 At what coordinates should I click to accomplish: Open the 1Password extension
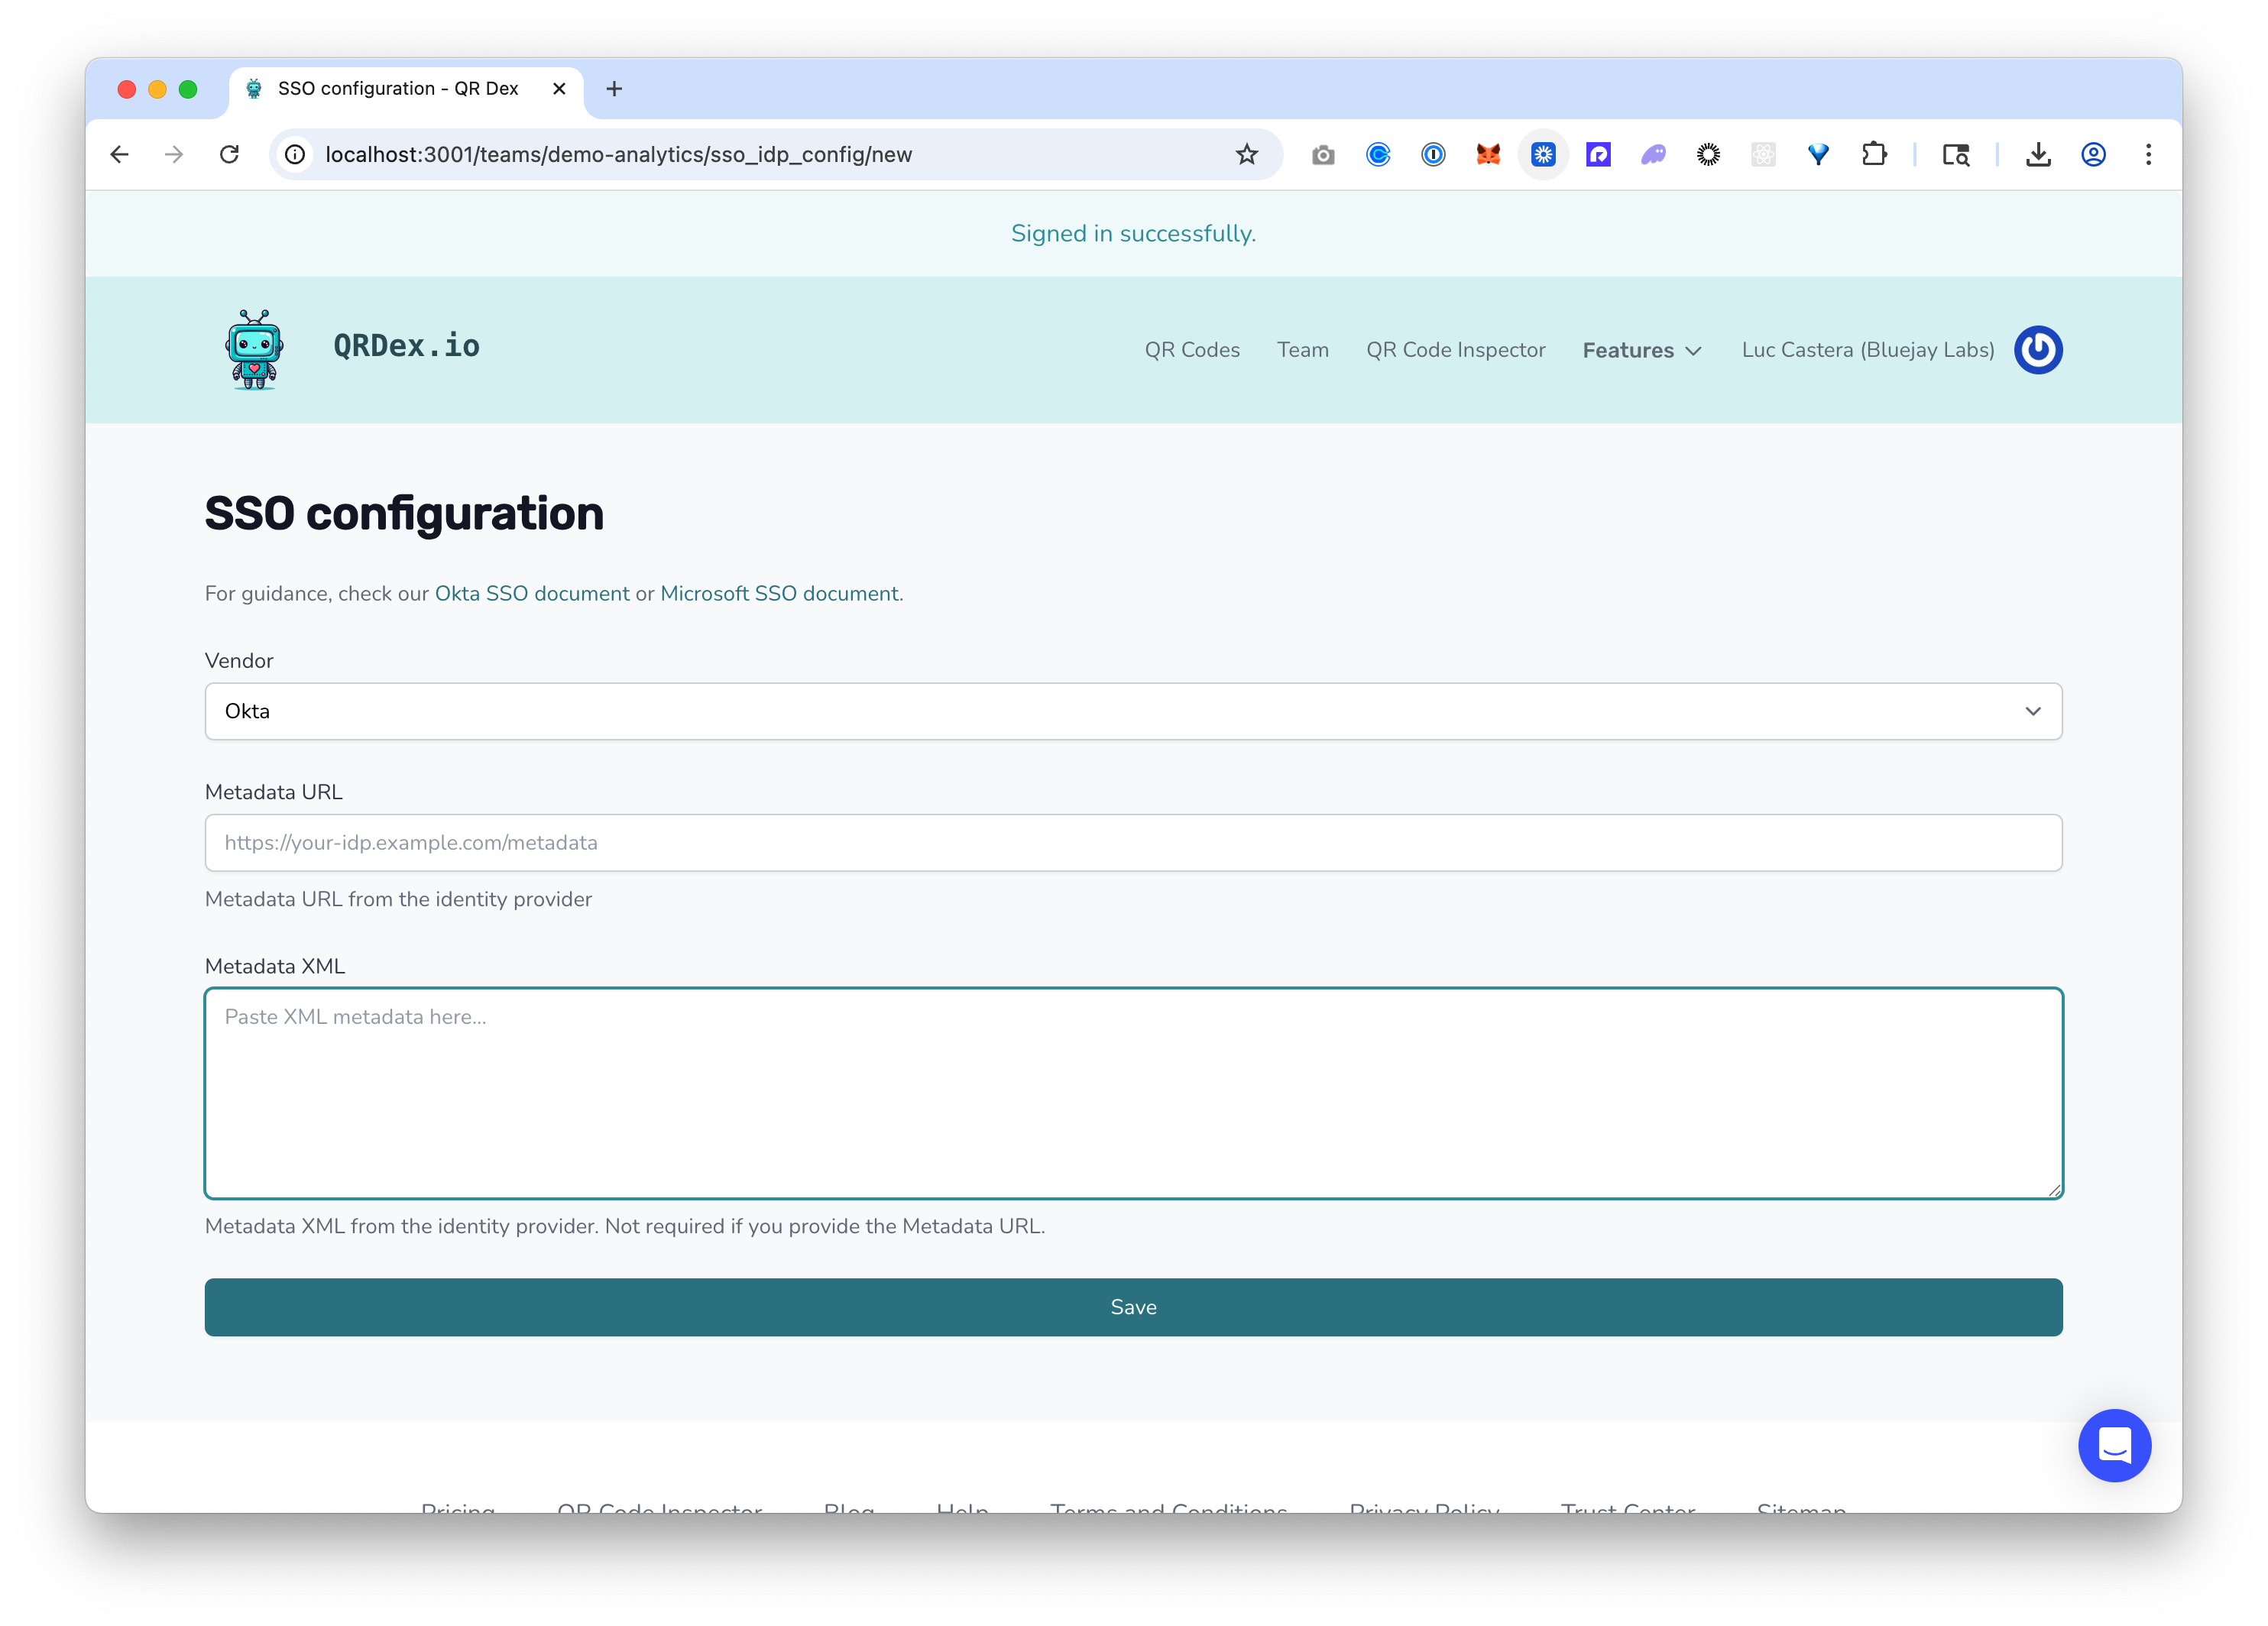click(1433, 154)
